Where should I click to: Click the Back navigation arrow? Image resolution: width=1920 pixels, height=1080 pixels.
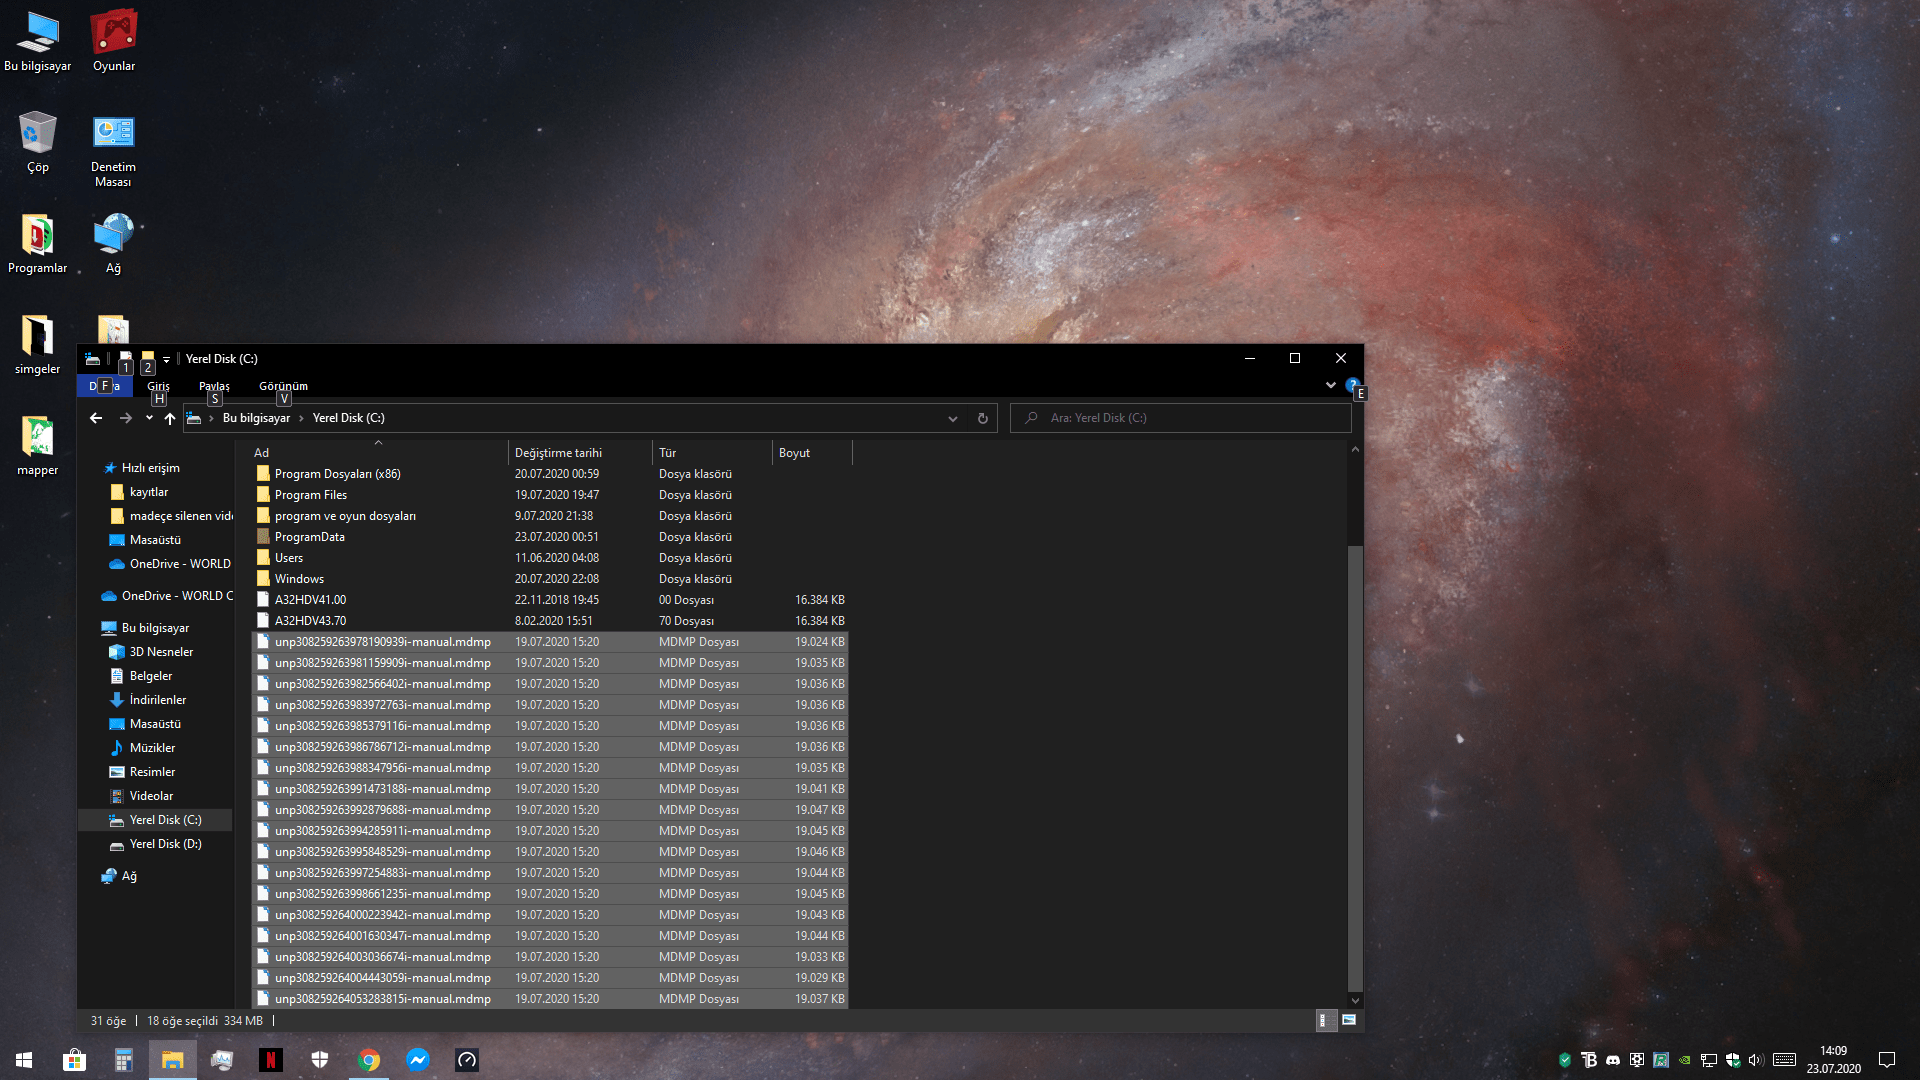(x=96, y=418)
